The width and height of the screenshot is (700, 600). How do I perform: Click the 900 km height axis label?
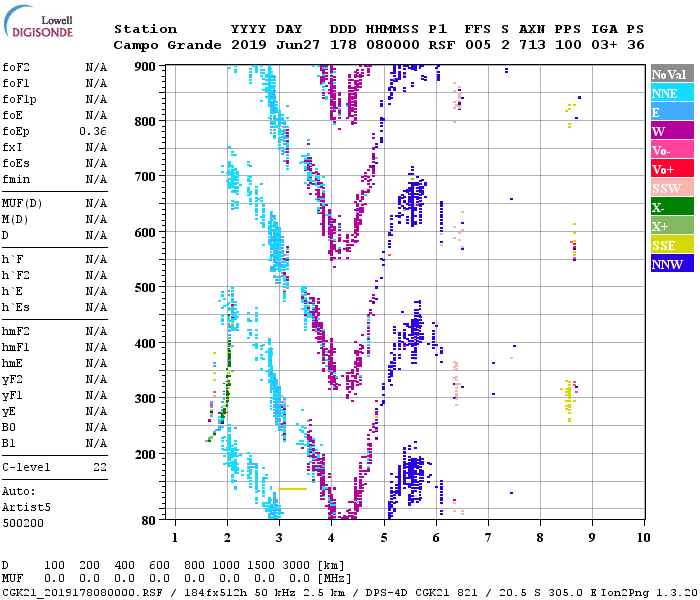(145, 67)
